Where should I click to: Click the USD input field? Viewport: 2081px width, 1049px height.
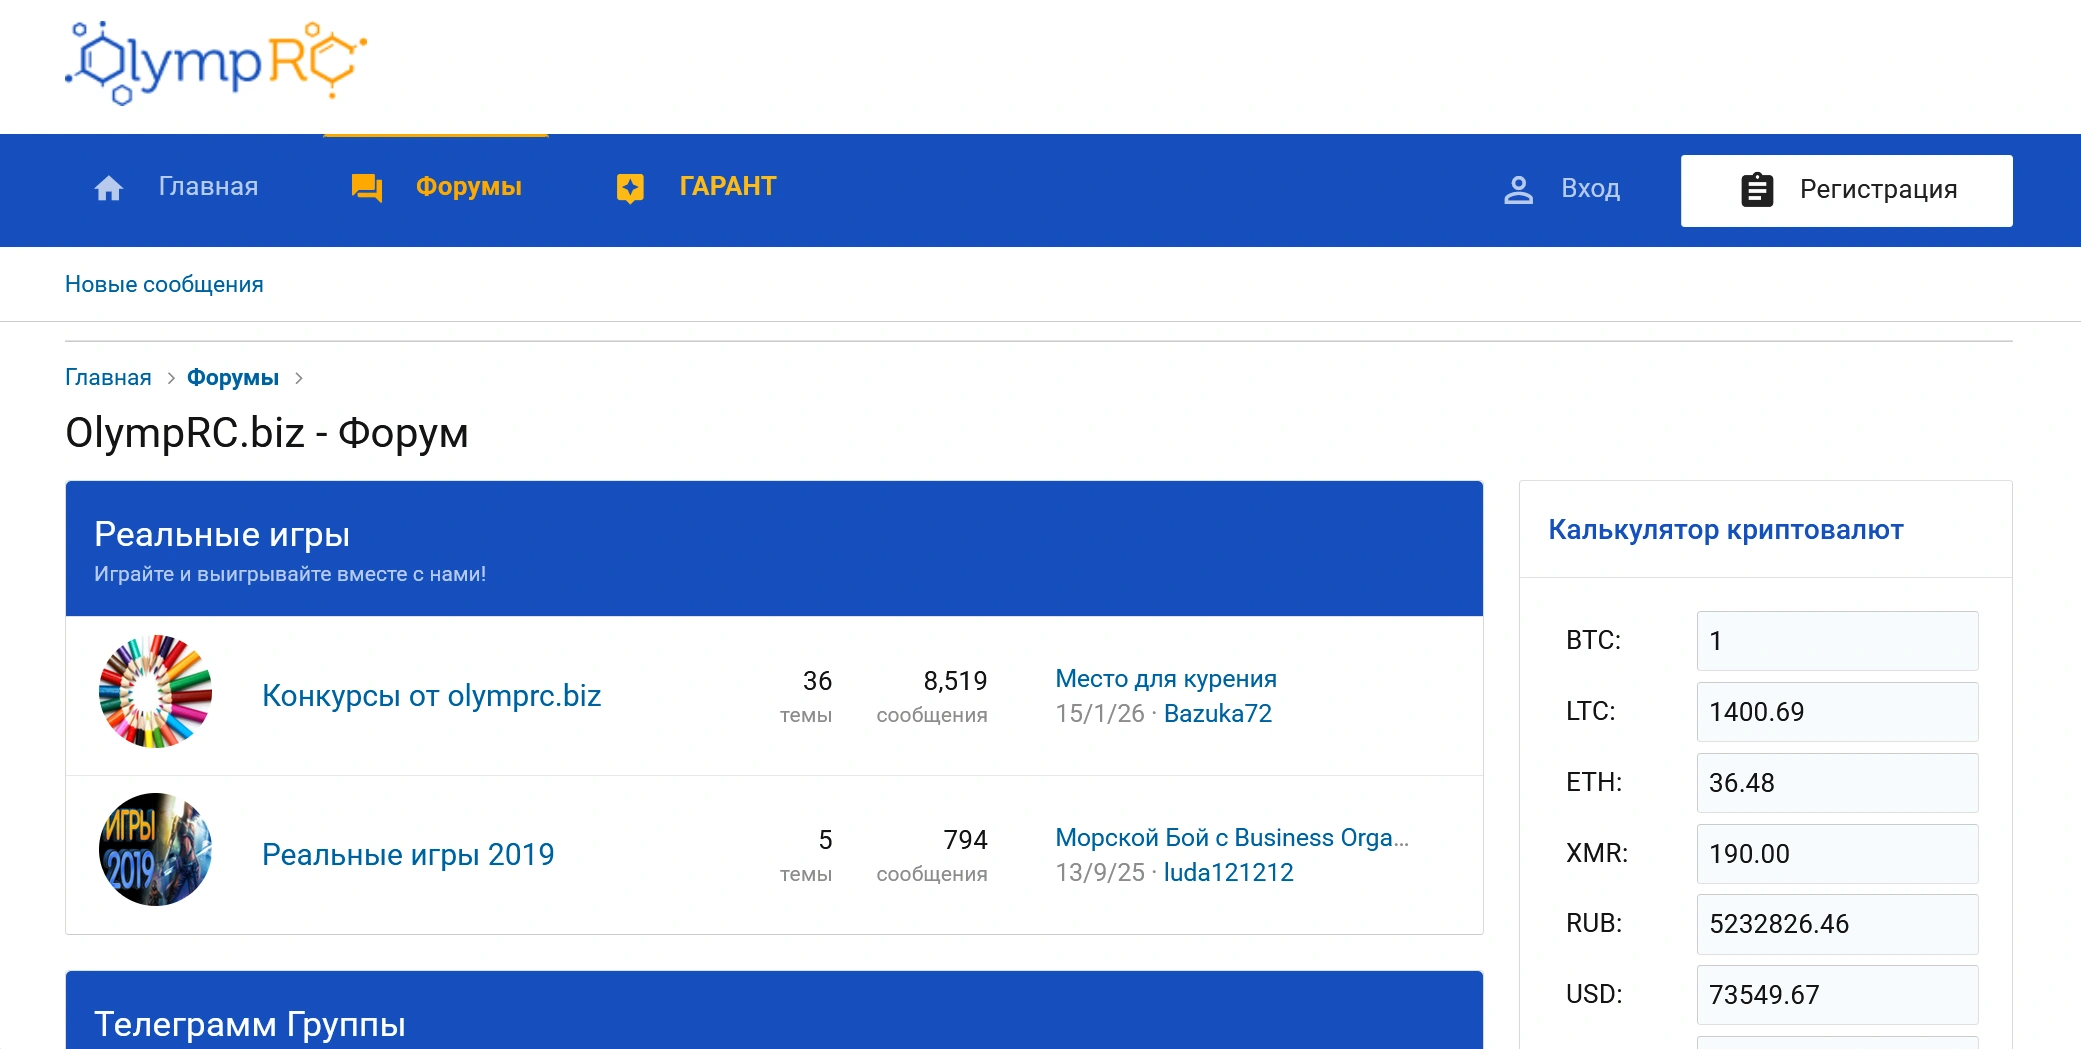(1837, 995)
